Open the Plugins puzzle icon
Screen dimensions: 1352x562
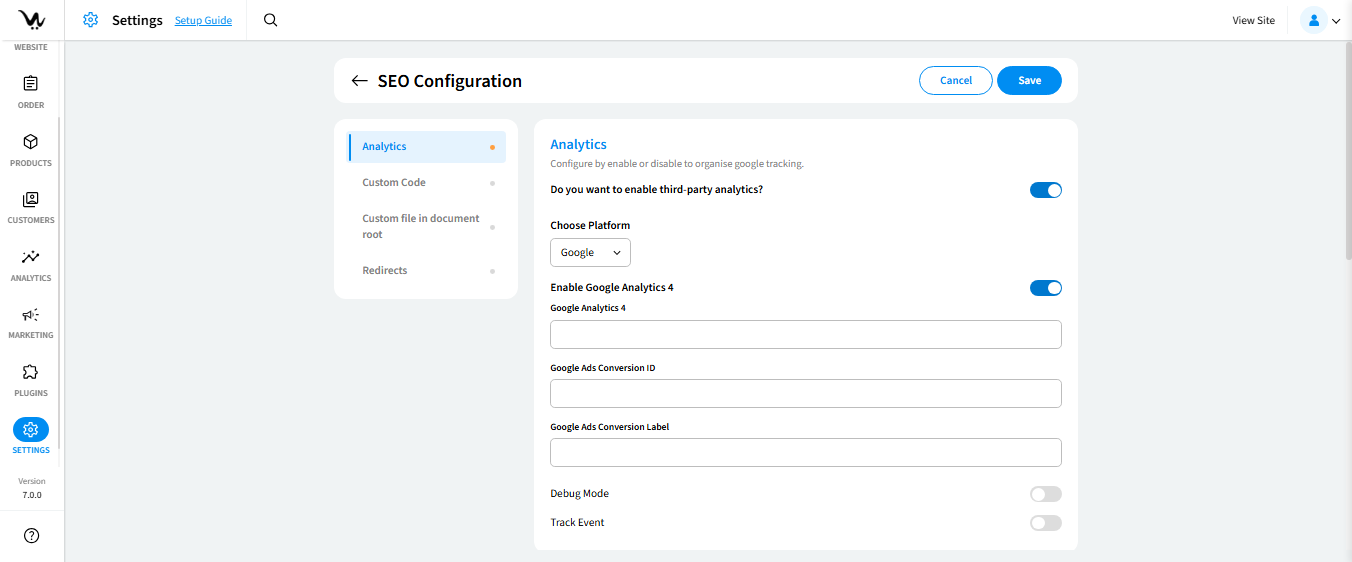pyautogui.click(x=31, y=372)
